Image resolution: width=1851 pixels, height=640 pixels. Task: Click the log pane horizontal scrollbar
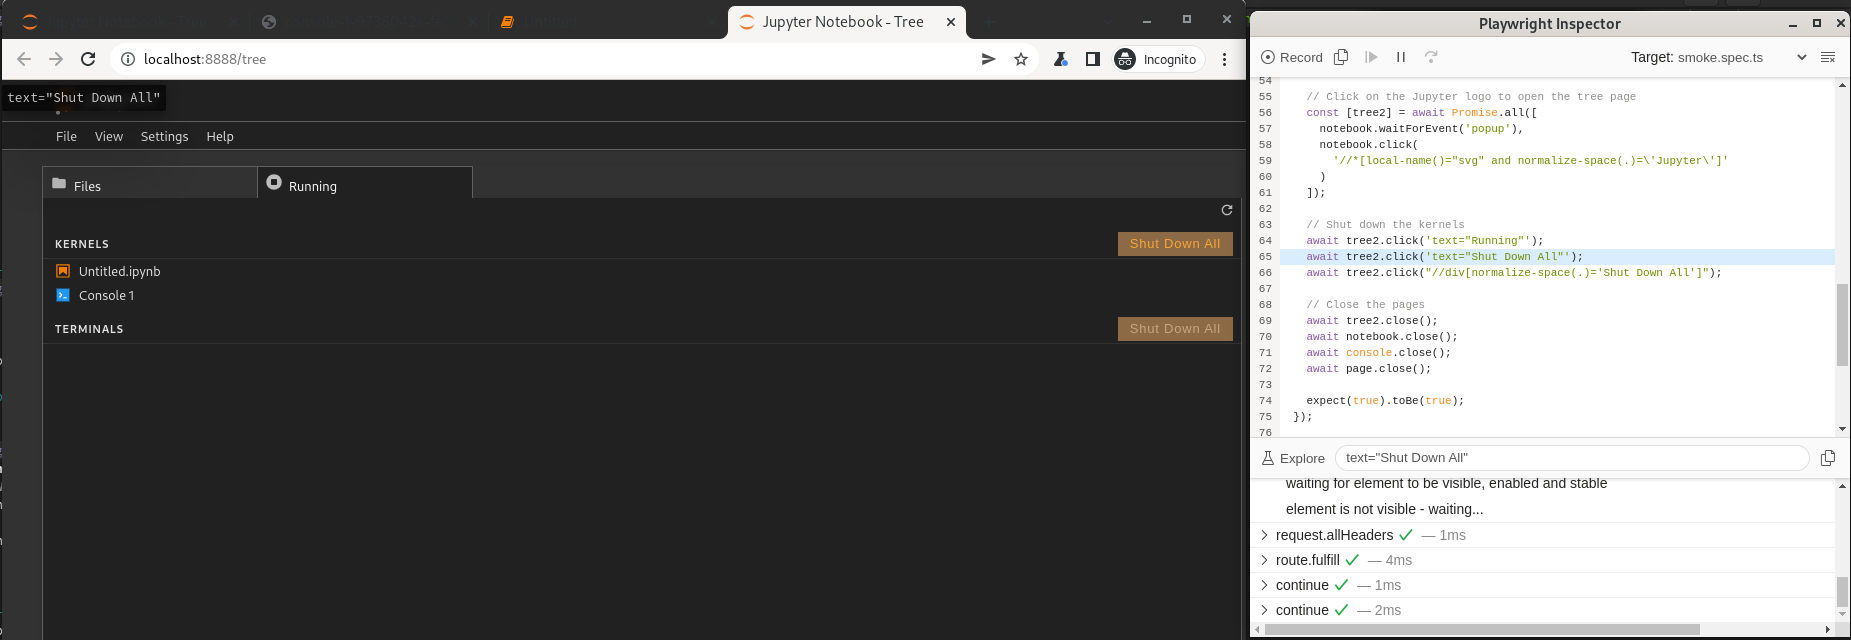tap(1482, 630)
